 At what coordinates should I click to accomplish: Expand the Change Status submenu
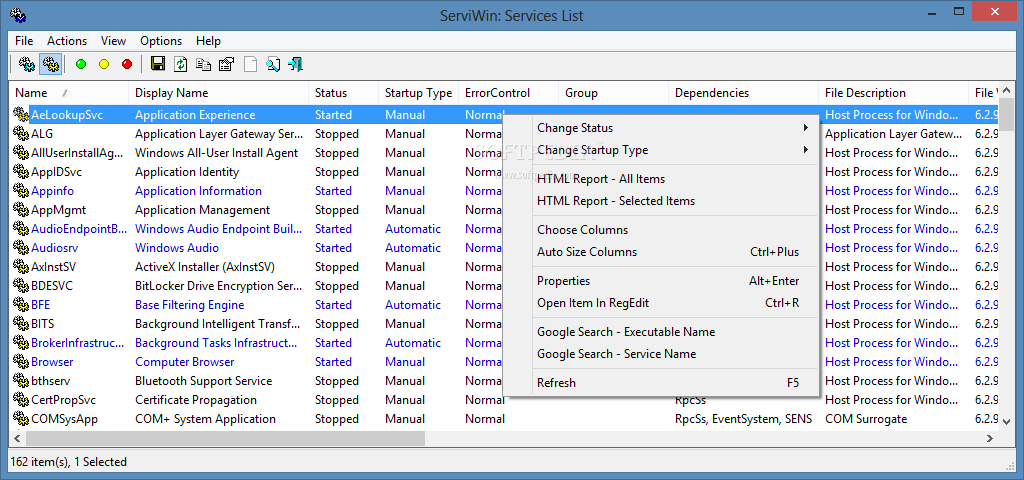click(661, 128)
